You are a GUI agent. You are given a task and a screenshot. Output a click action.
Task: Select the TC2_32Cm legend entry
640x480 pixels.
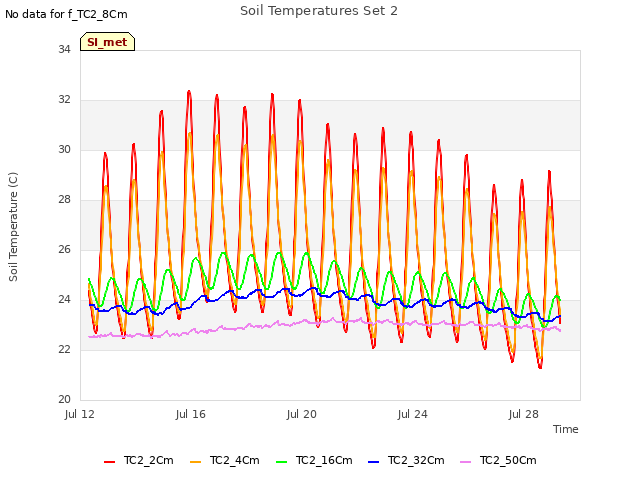[407, 461]
